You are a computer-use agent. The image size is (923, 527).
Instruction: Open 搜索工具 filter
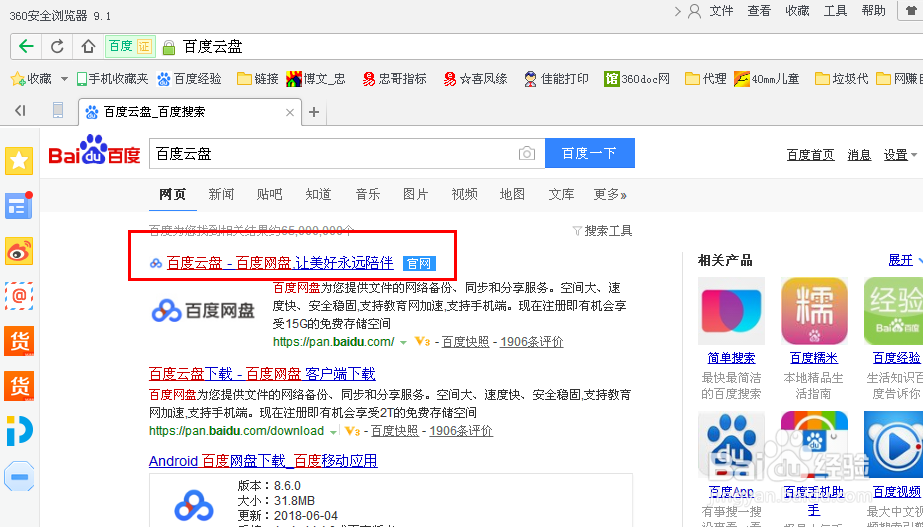pyautogui.click(x=603, y=231)
